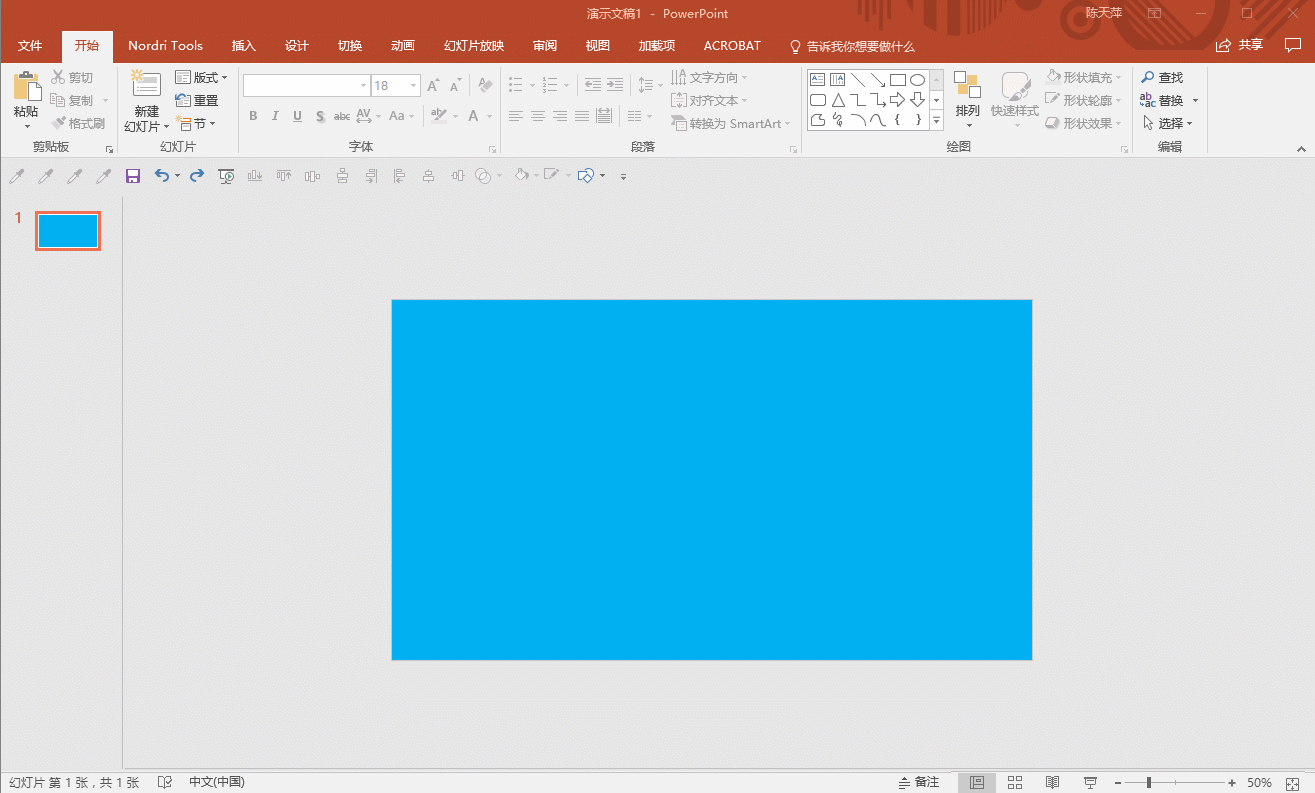The width and height of the screenshot is (1315, 793).
Task: Open the Insert (插入) tab
Action: click(244, 46)
